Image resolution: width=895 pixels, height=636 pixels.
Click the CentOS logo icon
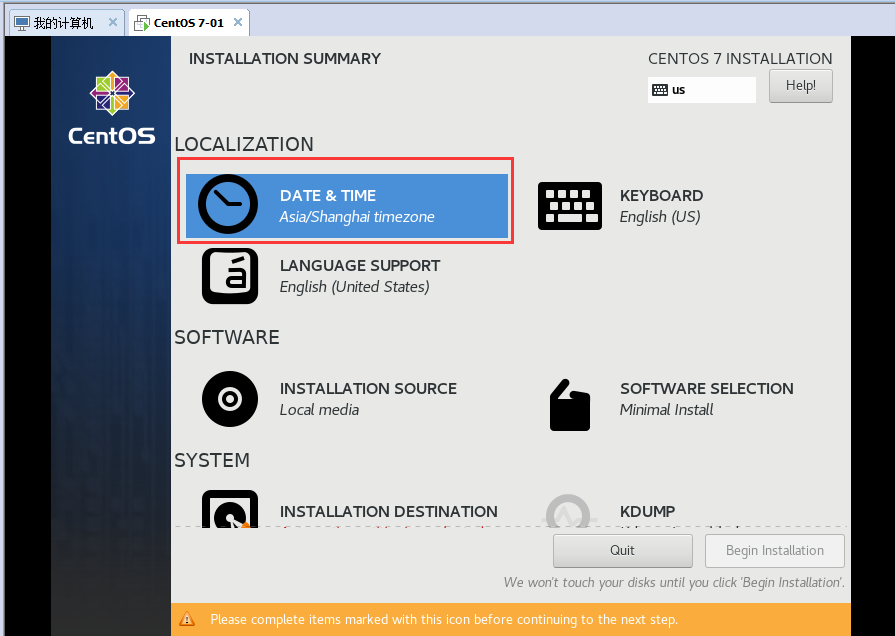[112, 93]
